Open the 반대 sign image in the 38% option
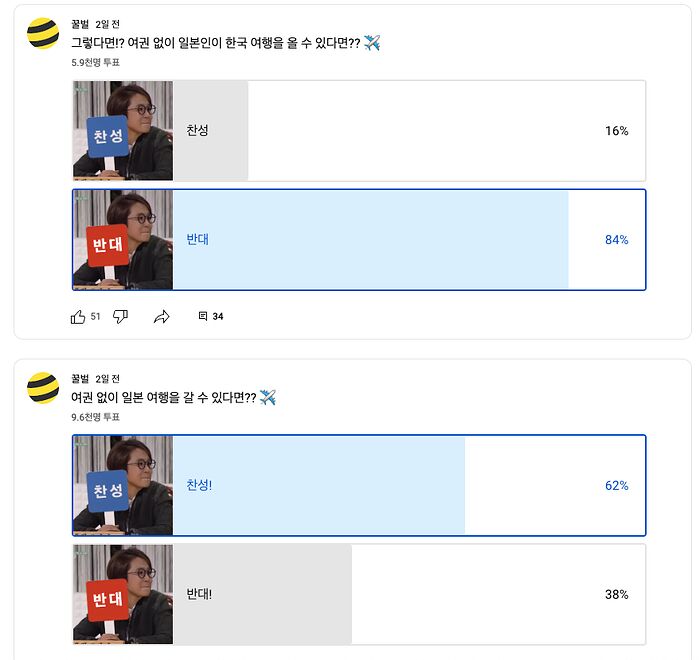The width and height of the screenshot is (700, 660). [123, 594]
